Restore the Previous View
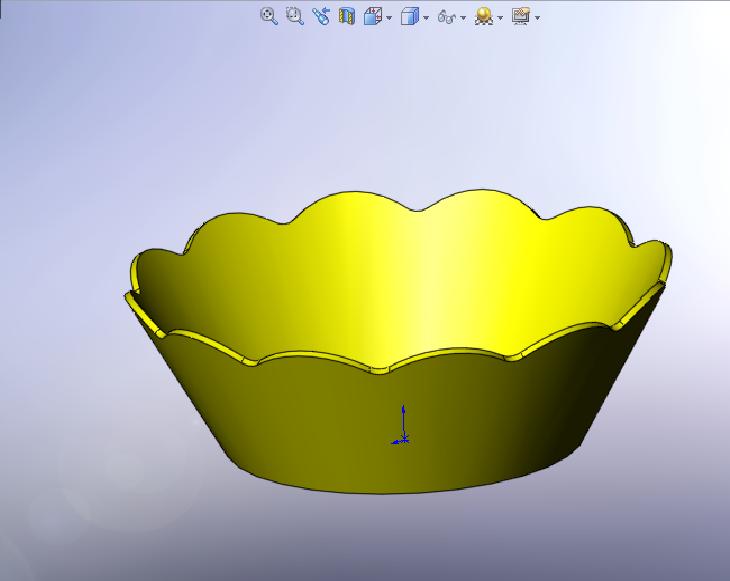Screen dimensions: 730x581 pos(321,16)
